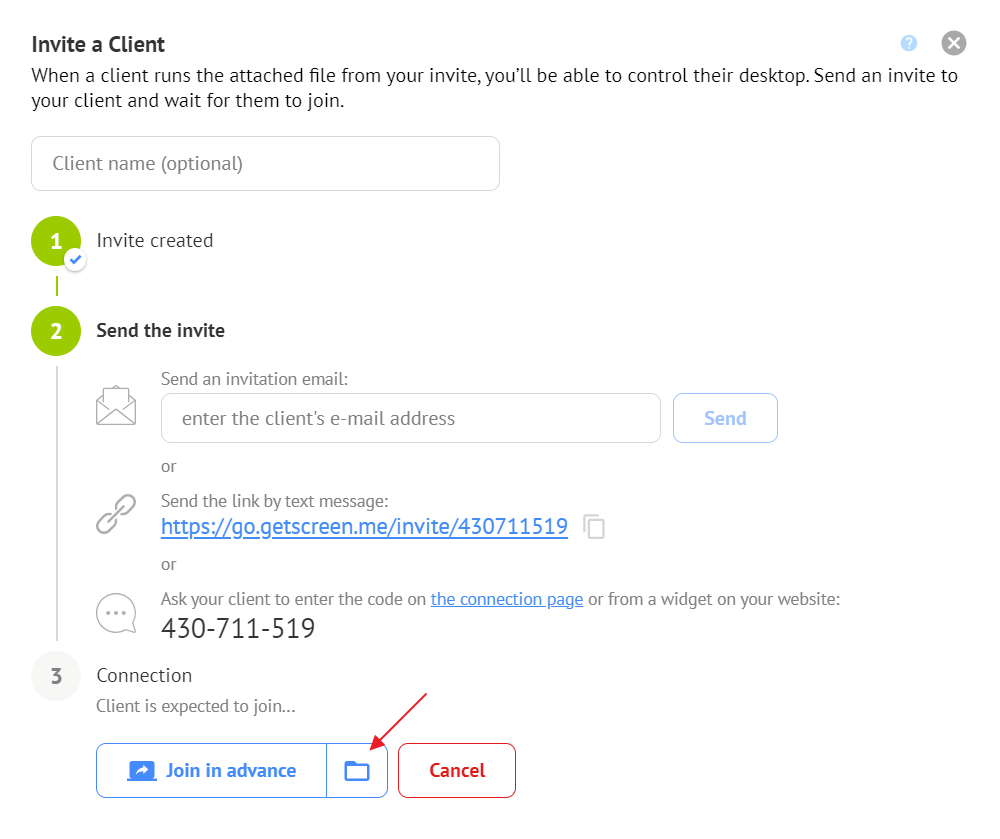This screenshot has height=839, width=1000.
Task: Click the step 1 green circle
Action: 55,241
